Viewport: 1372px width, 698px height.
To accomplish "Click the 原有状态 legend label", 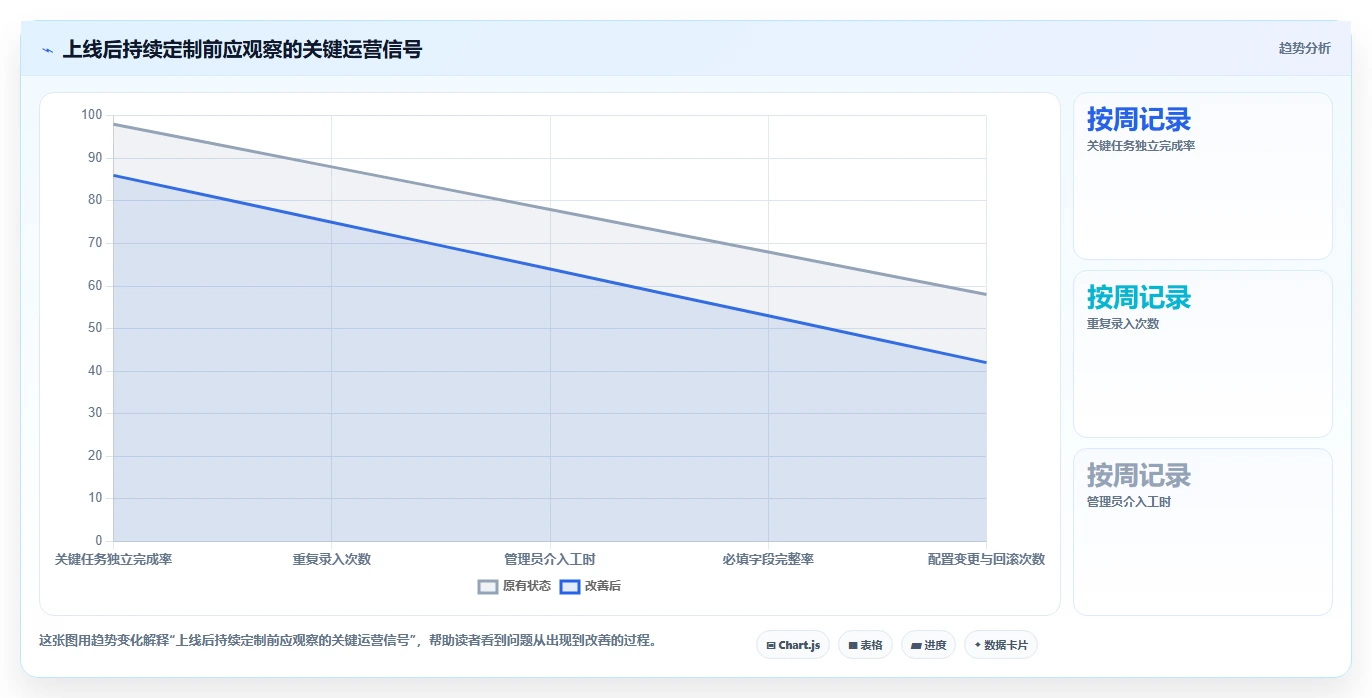I will pos(527,586).
